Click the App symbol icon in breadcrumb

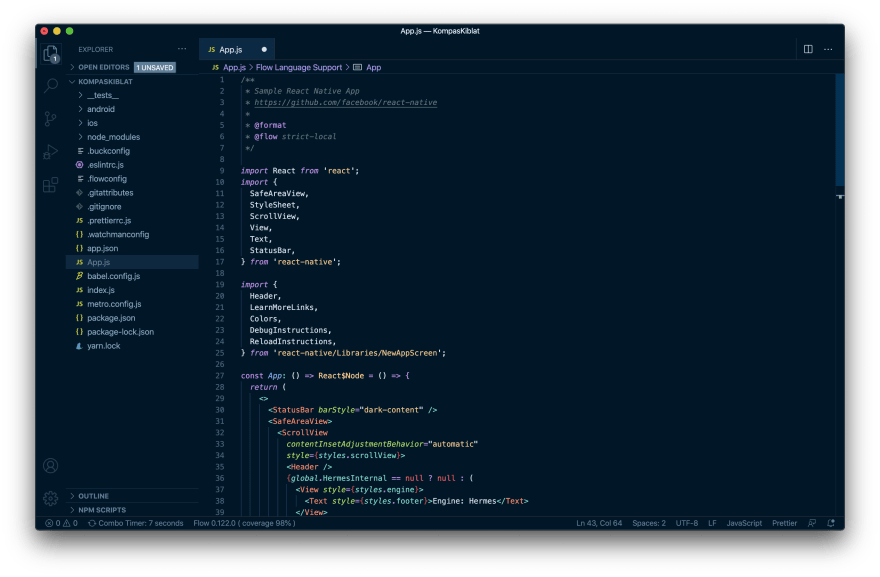(358, 67)
